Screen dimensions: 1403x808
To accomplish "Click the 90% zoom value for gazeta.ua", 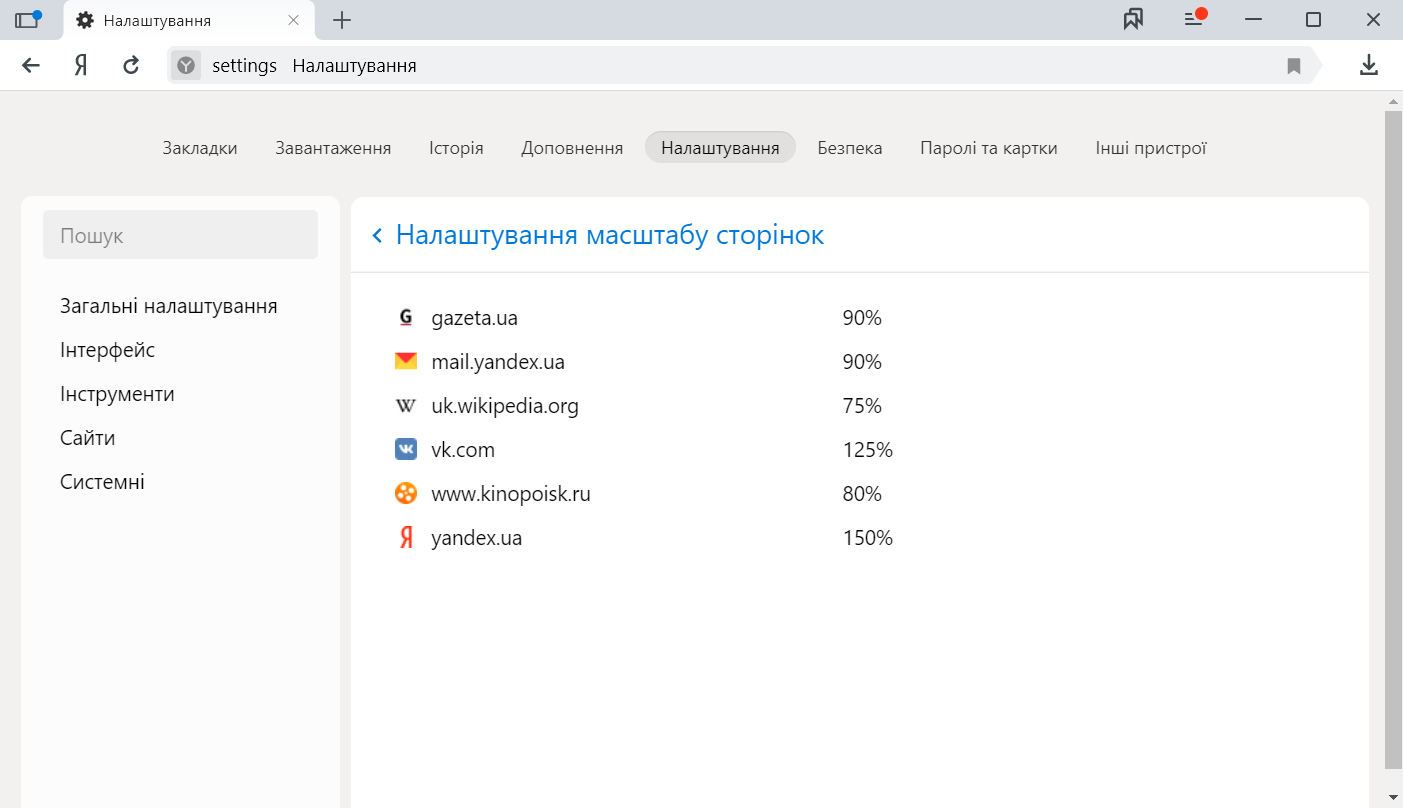I will pyautogui.click(x=862, y=318).
